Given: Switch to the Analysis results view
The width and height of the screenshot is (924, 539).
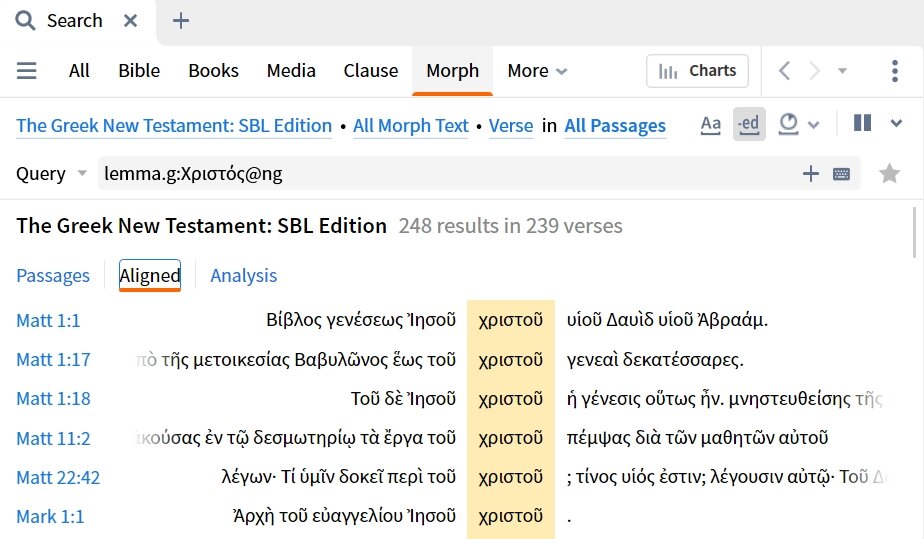Looking at the screenshot, I should [243, 275].
